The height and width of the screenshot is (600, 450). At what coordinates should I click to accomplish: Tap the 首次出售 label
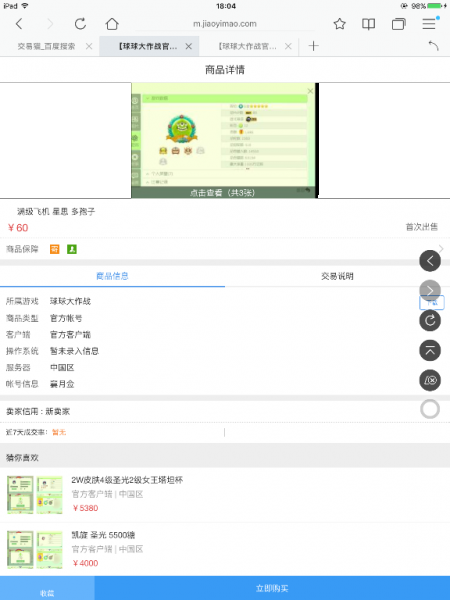pos(422,227)
